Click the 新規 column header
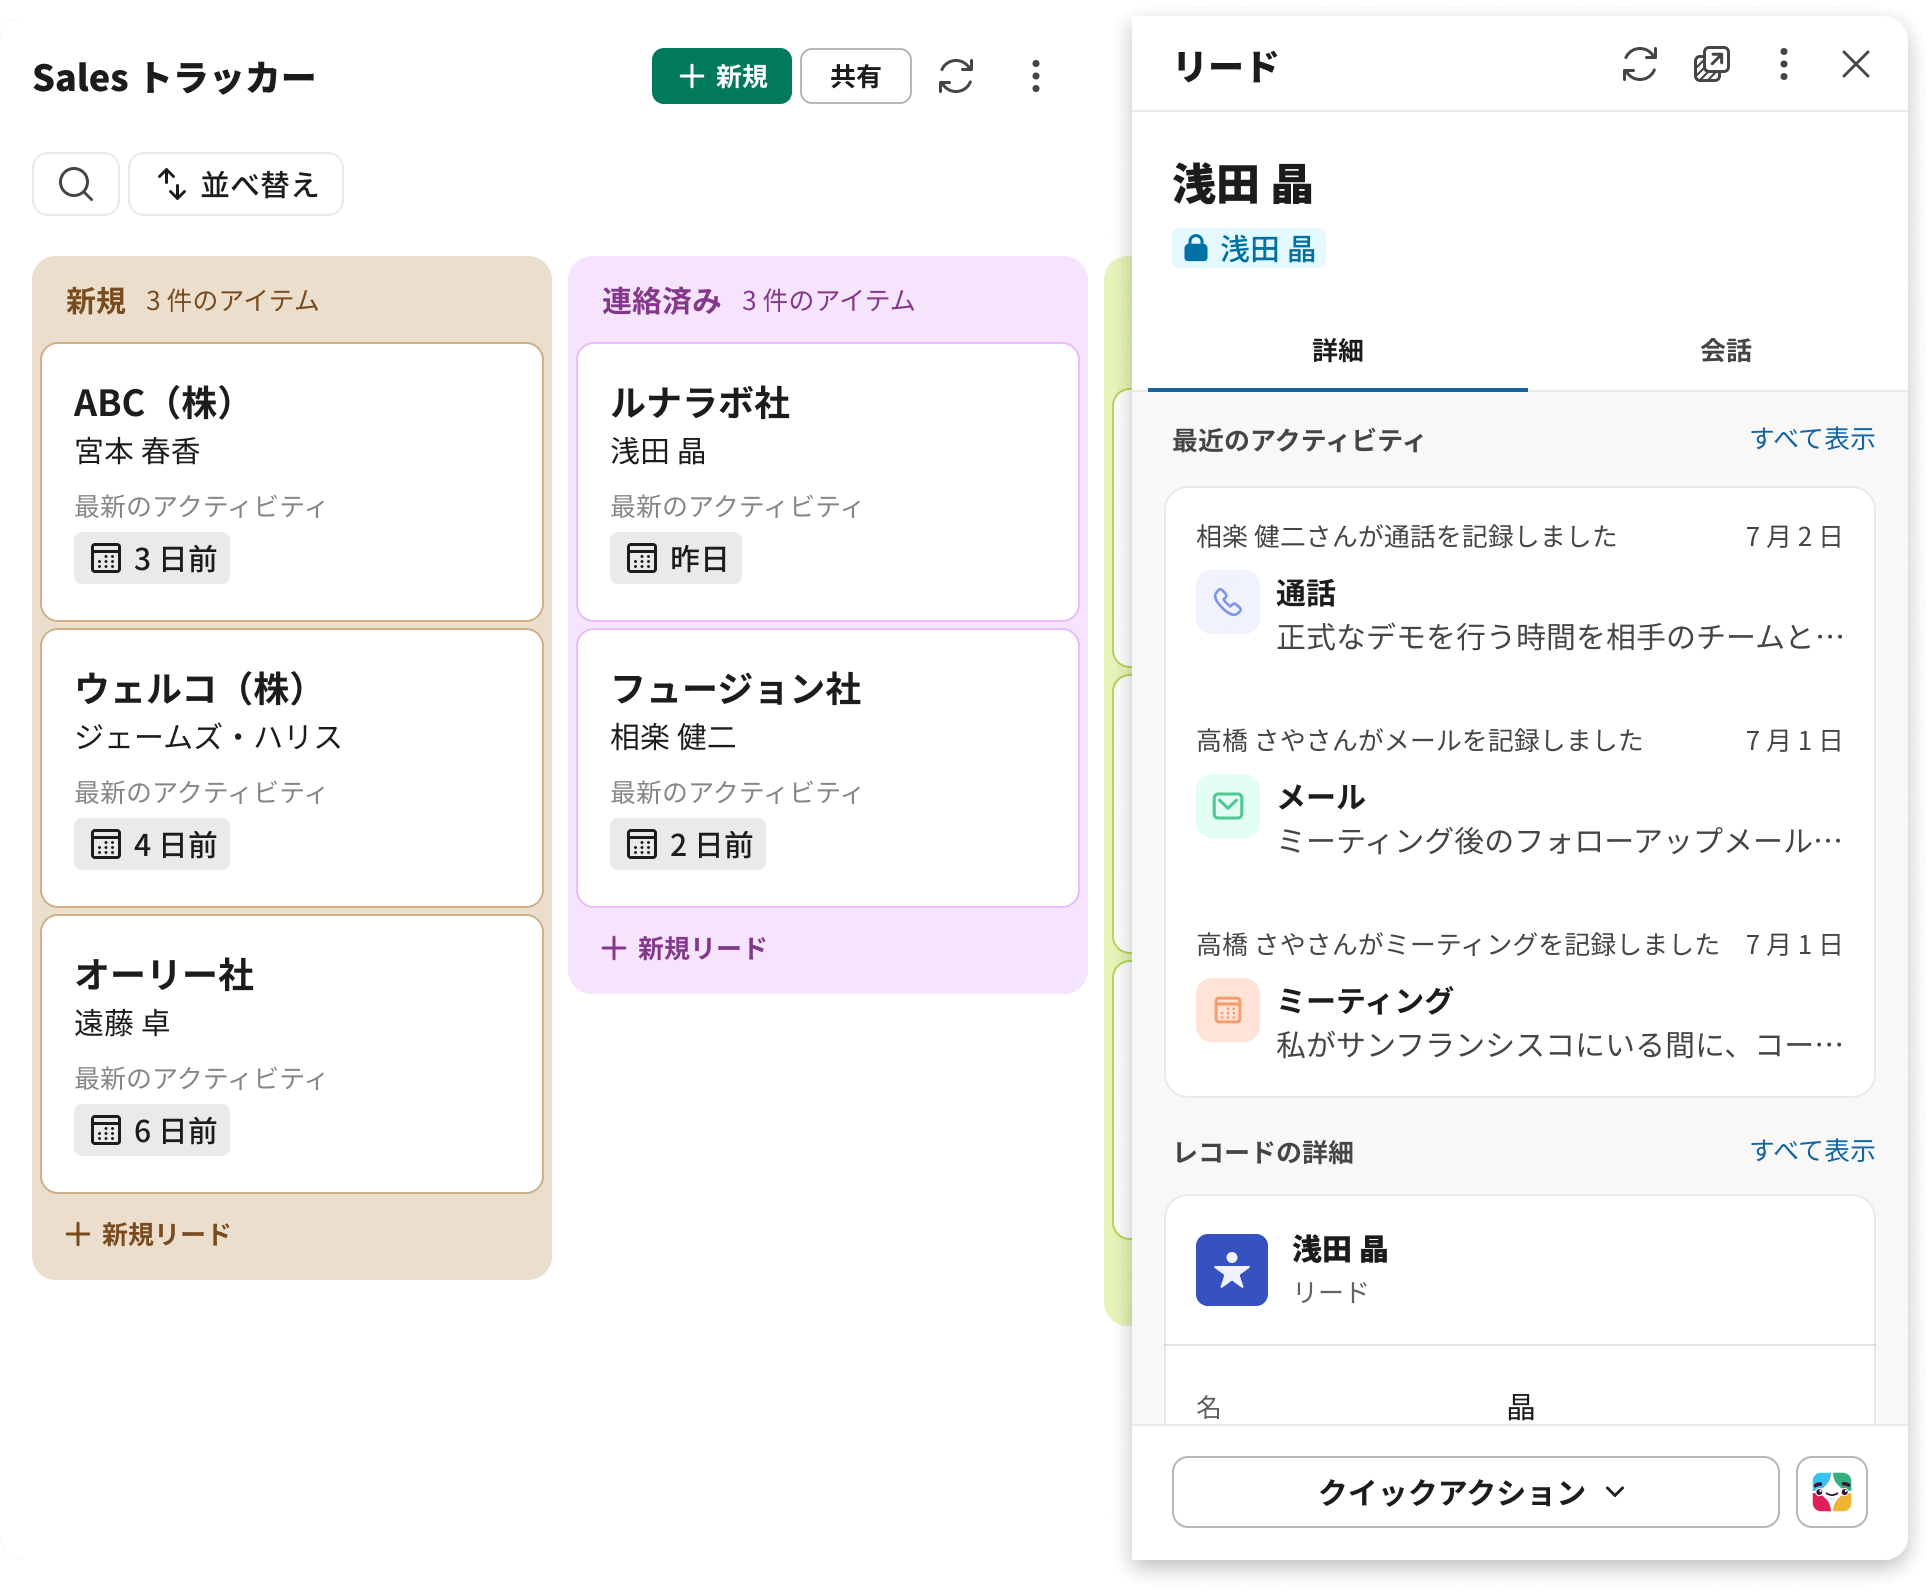This screenshot has height=1592, width=1932. click(96, 301)
